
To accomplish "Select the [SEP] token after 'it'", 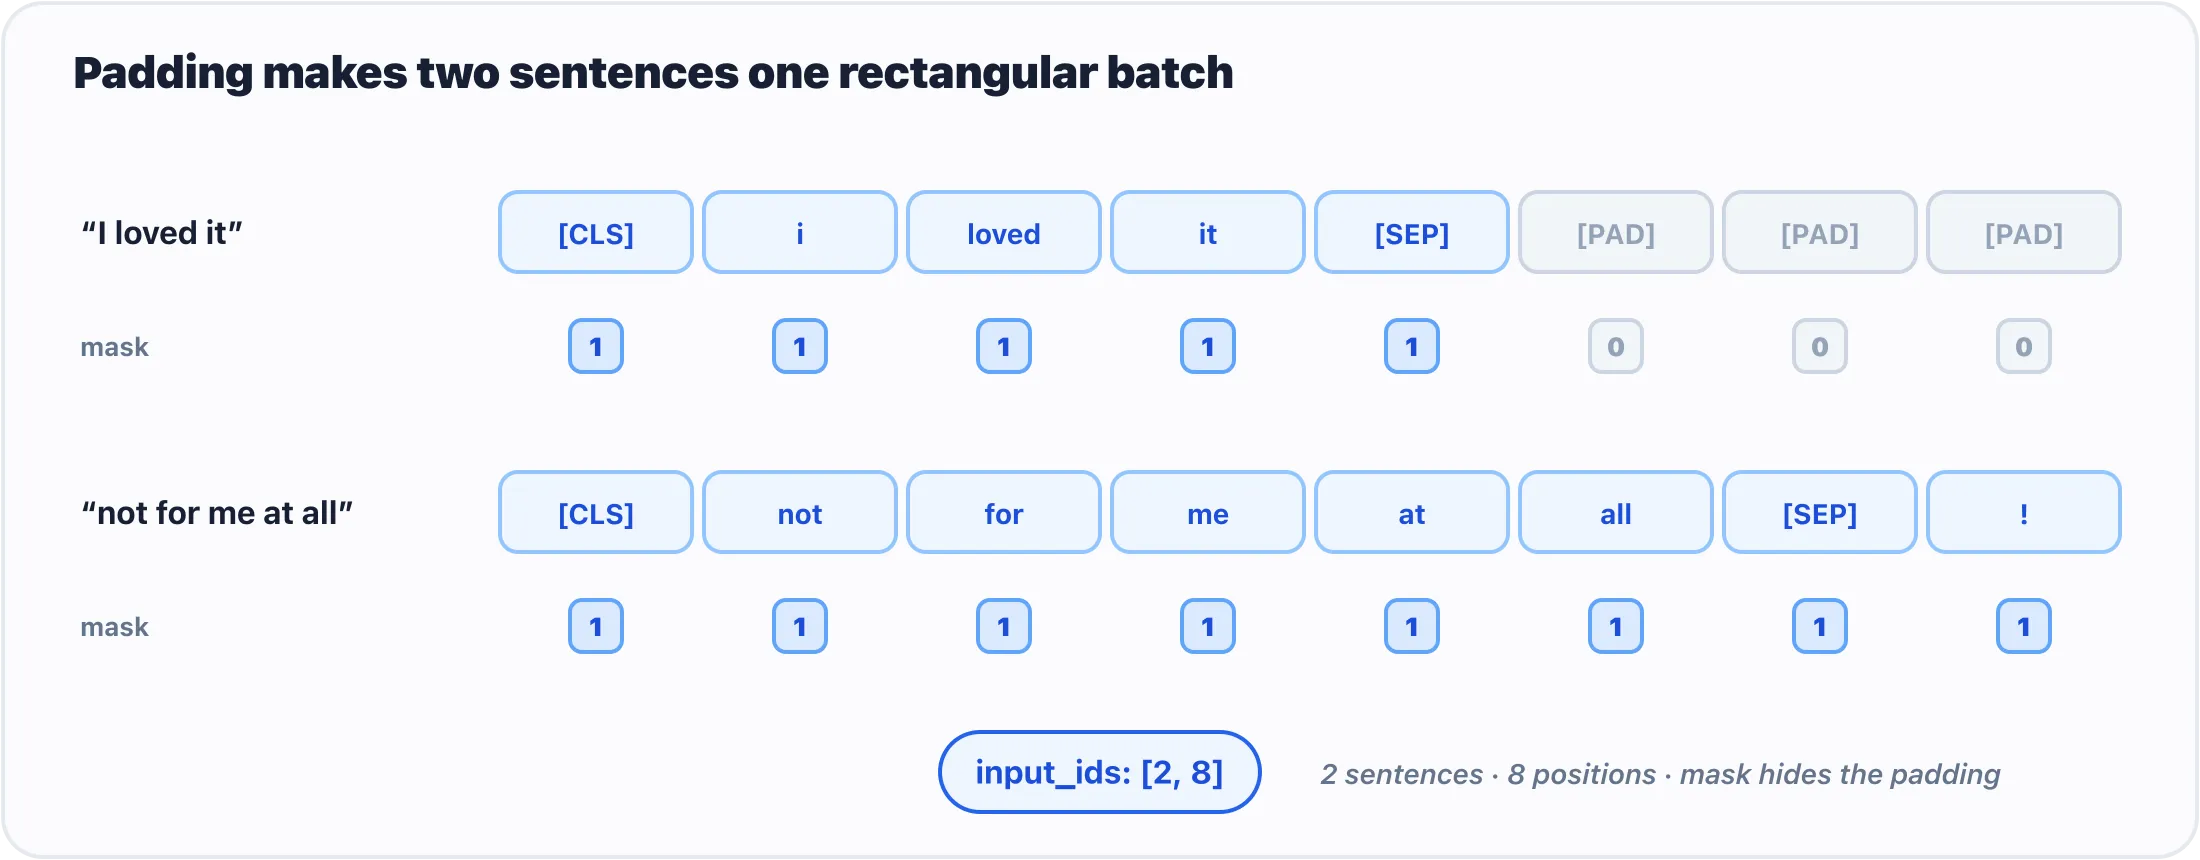I will [x=1412, y=233].
